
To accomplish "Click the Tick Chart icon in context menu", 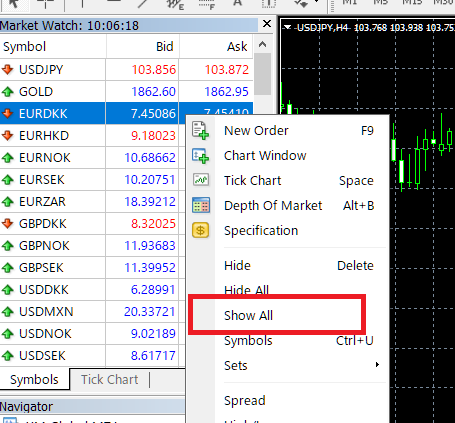I will pos(201,180).
